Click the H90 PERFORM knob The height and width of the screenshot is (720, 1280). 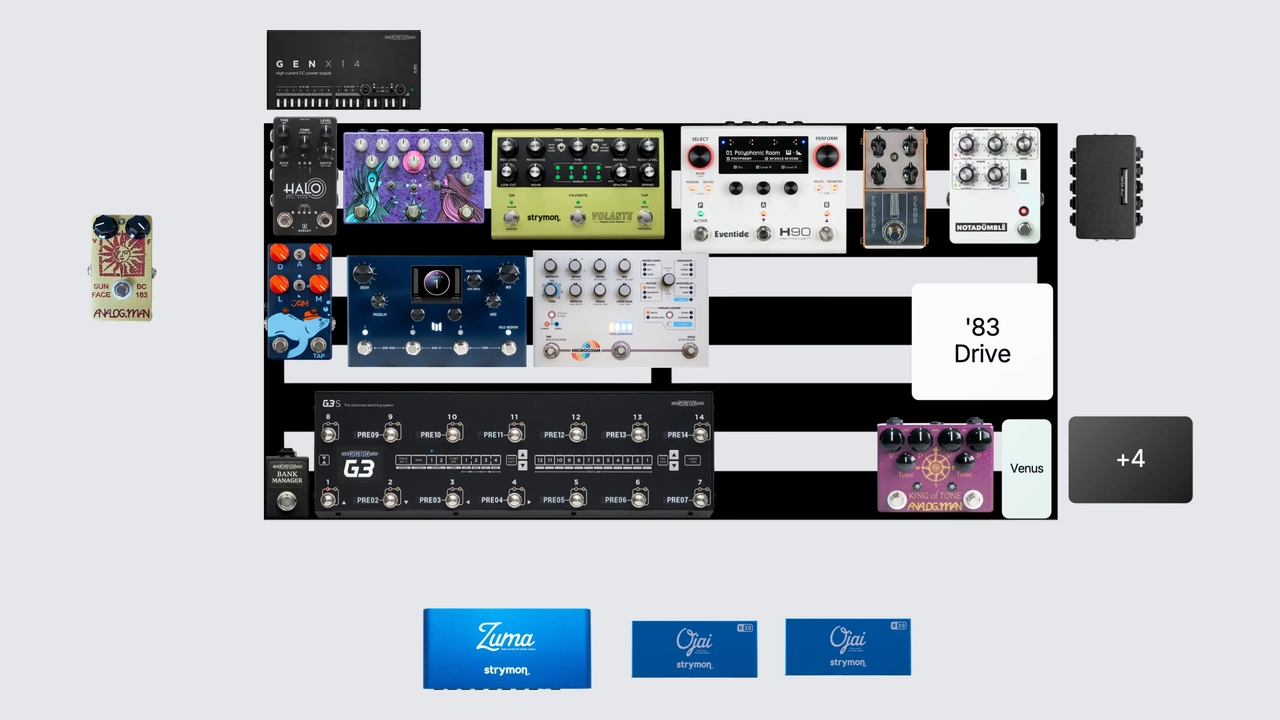[x=826, y=156]
